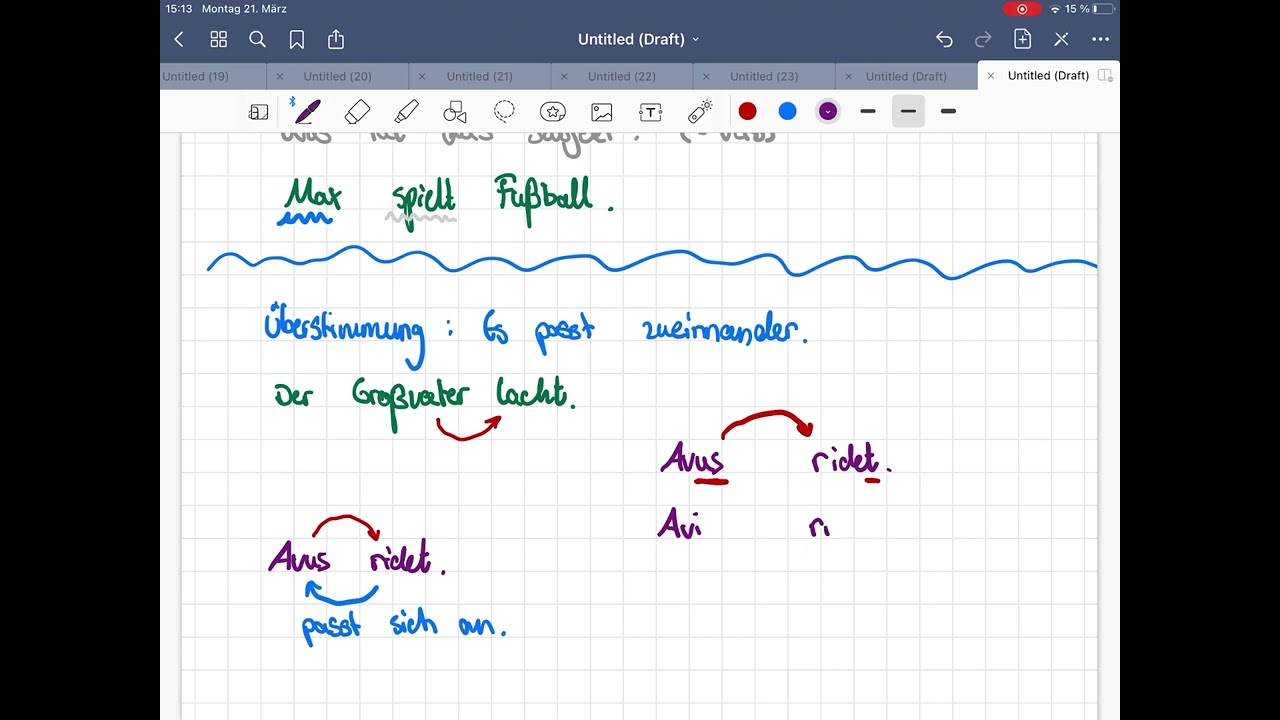The width and height of the screenshot is (1280, 720).
Task: Undo the last stroke
Action: click(944, 39)
